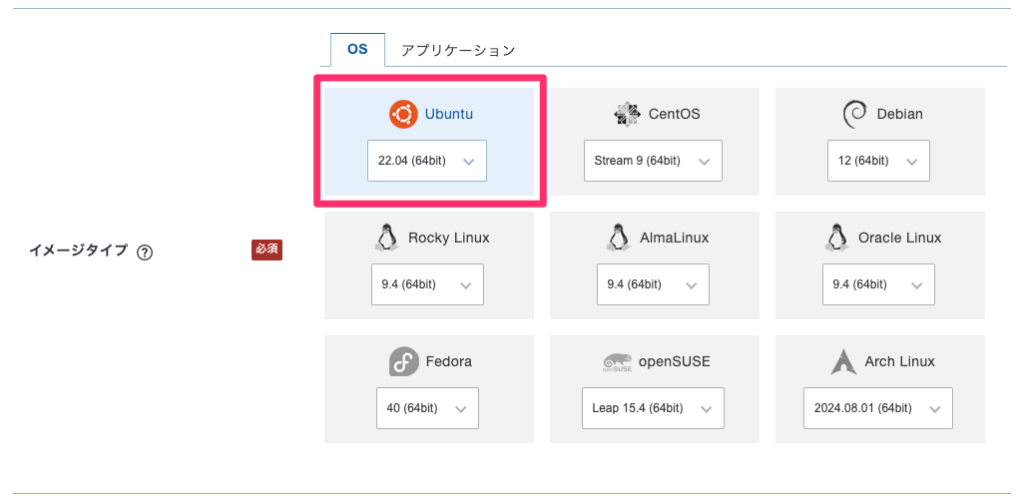This screenshot has width=1024, height=504.
Task: Click the Oracle Linux name label
Action: (899, 238)
